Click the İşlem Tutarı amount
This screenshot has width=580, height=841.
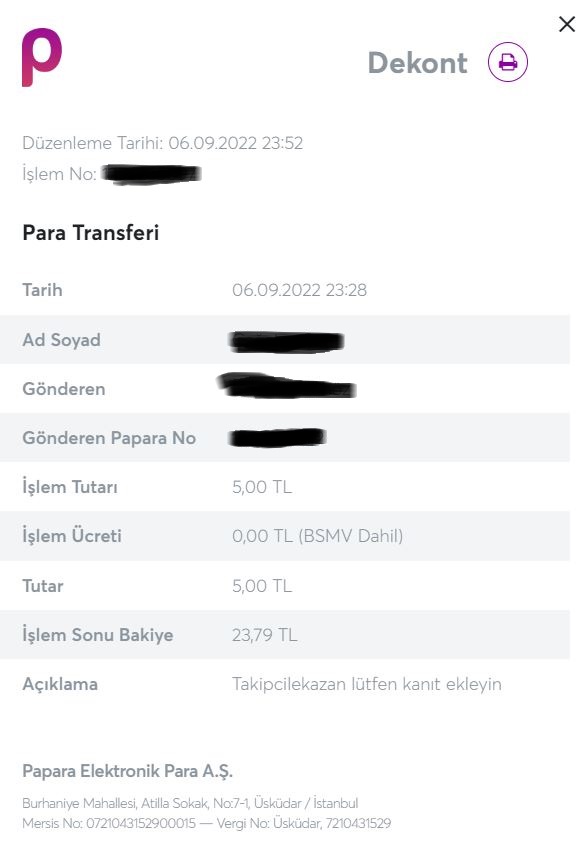(x=262, y=487)
